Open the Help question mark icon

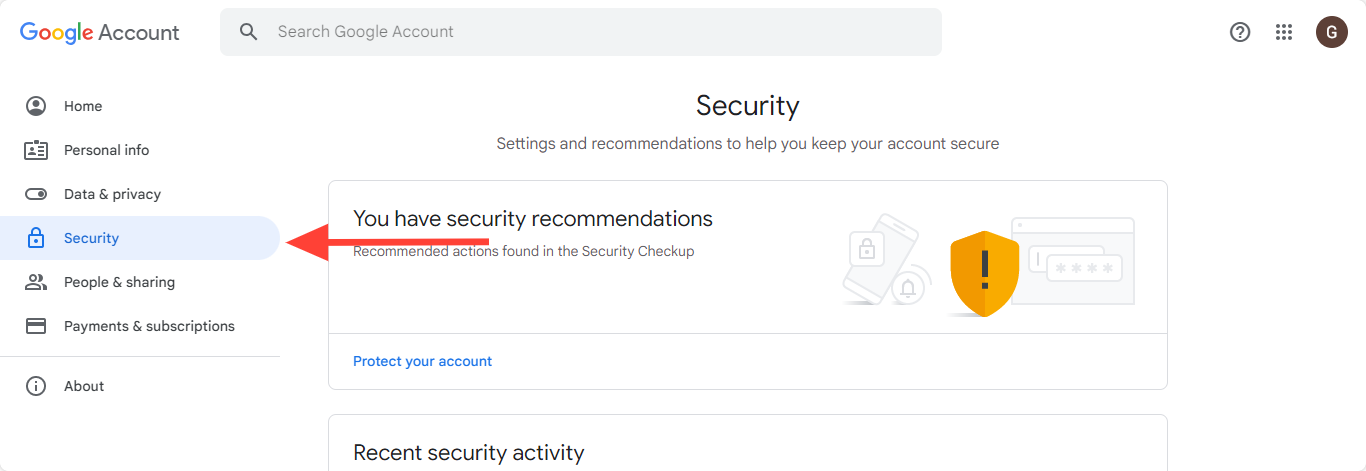(x=1240, y=32)
